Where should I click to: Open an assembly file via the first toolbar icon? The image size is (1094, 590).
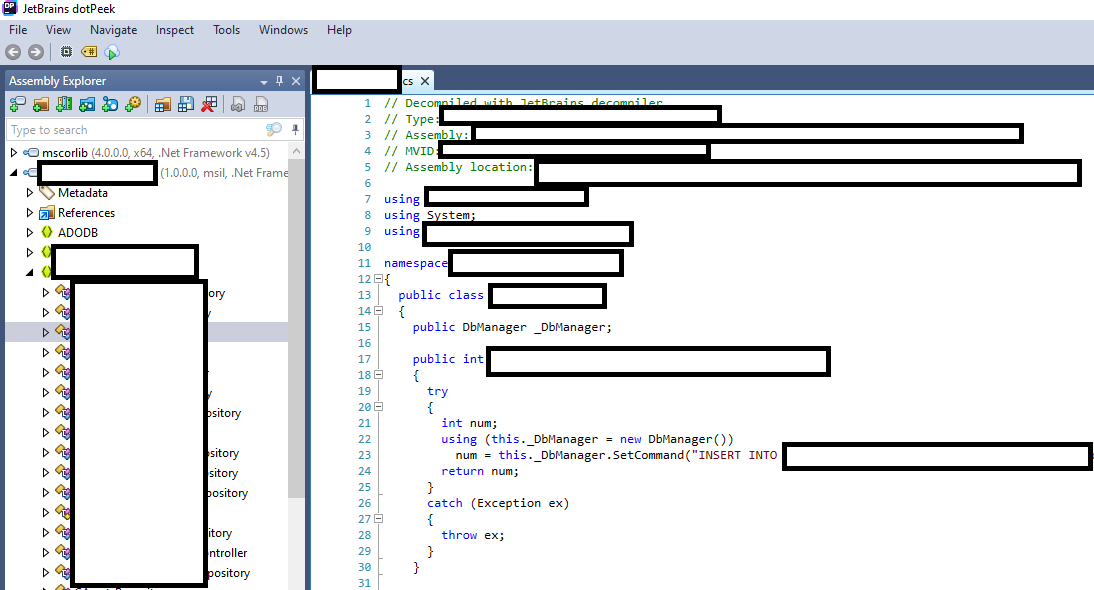tap(16, 103)
